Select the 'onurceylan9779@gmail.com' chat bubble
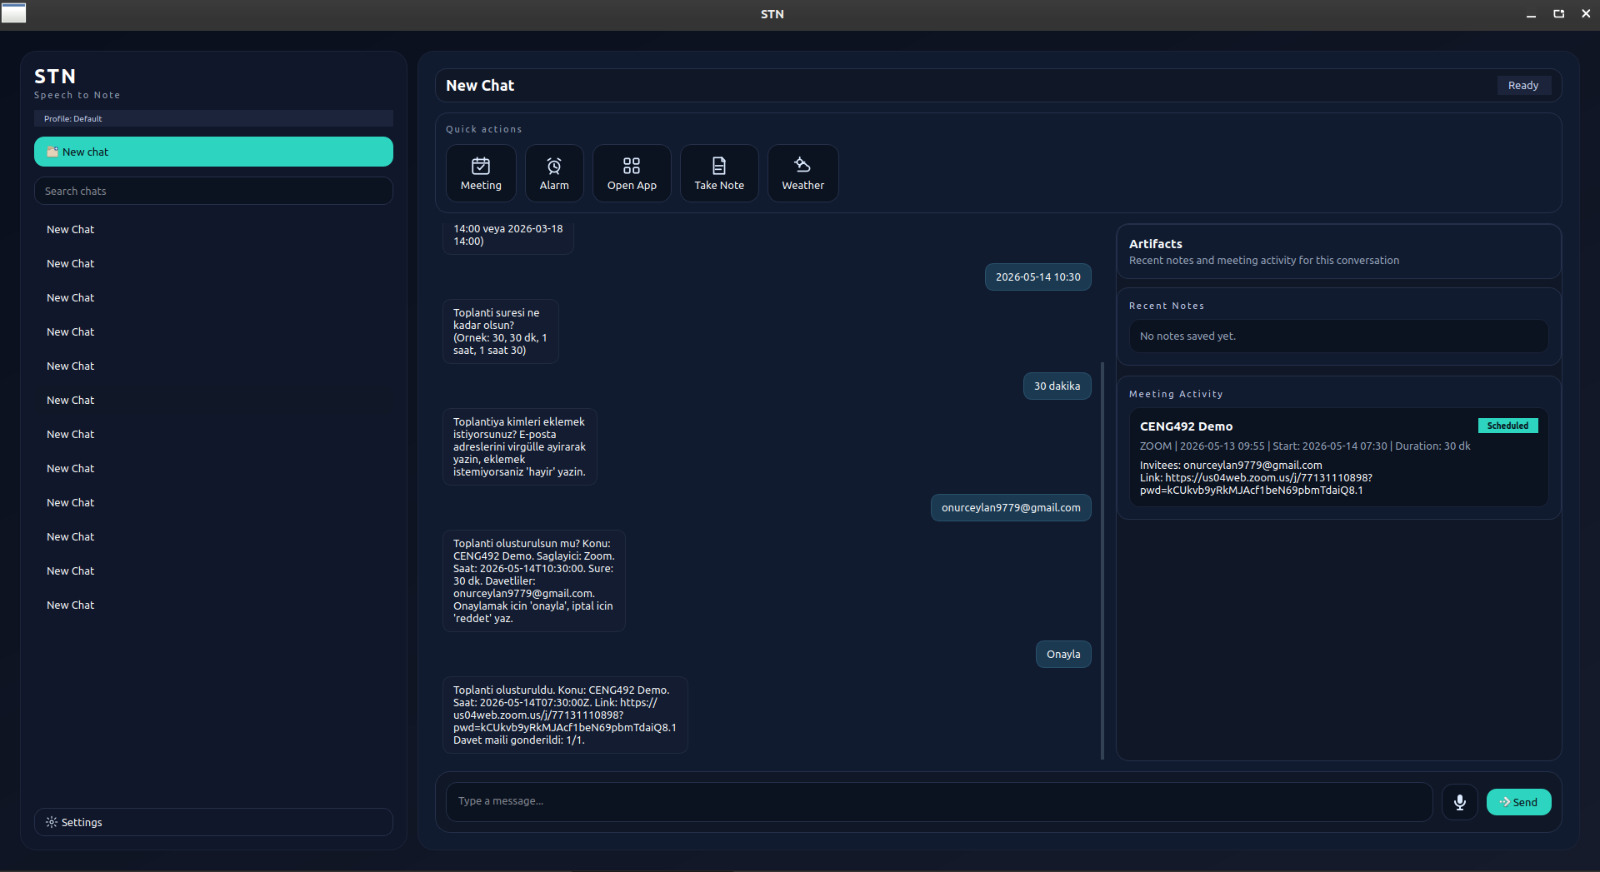This screenshot has height=872, width=1600. tap(1011, 508)
